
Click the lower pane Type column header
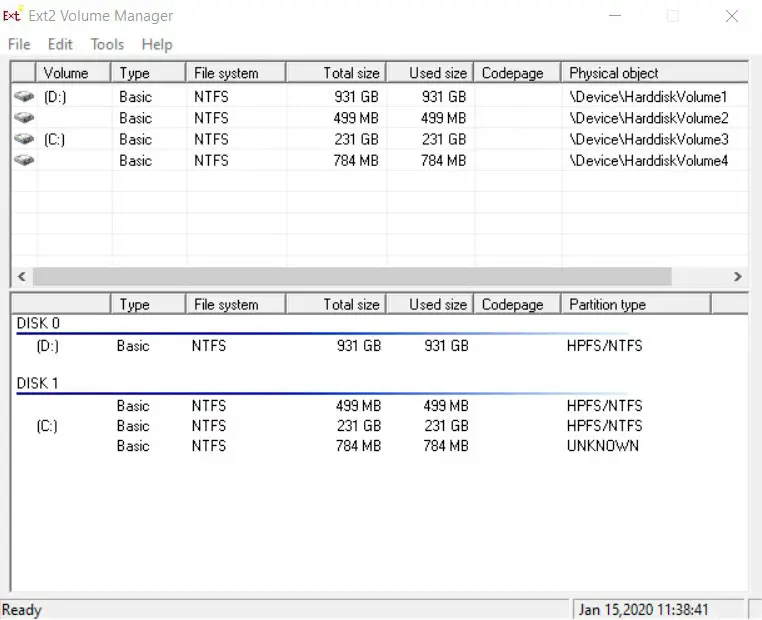pyautogui.click(x=149, y=304)
